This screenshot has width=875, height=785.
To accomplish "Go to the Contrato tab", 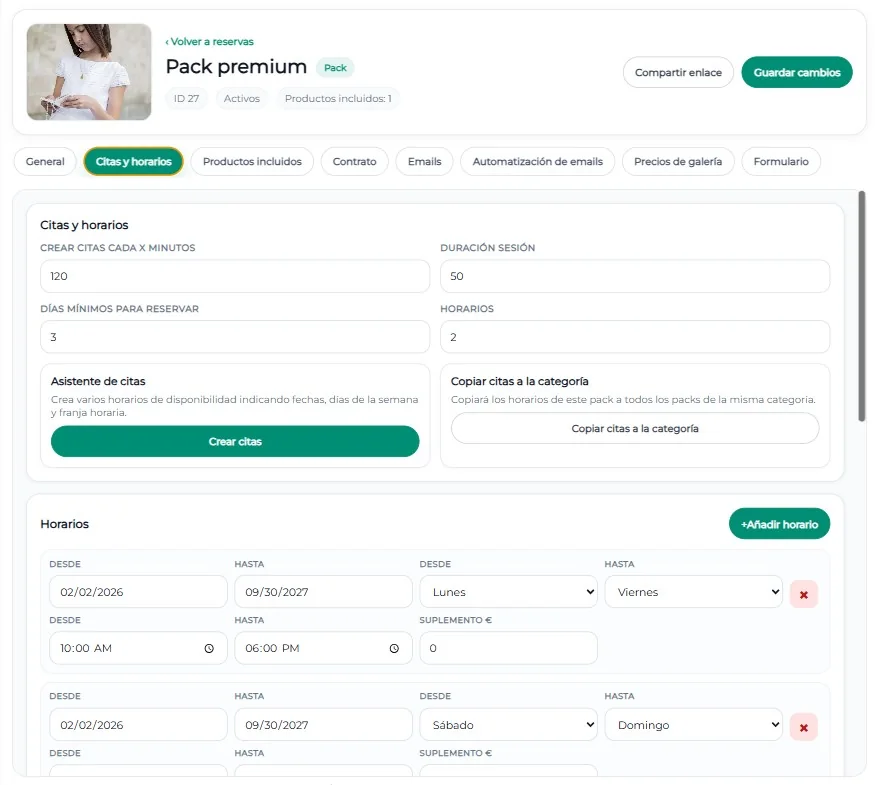I will pos(354,161).
